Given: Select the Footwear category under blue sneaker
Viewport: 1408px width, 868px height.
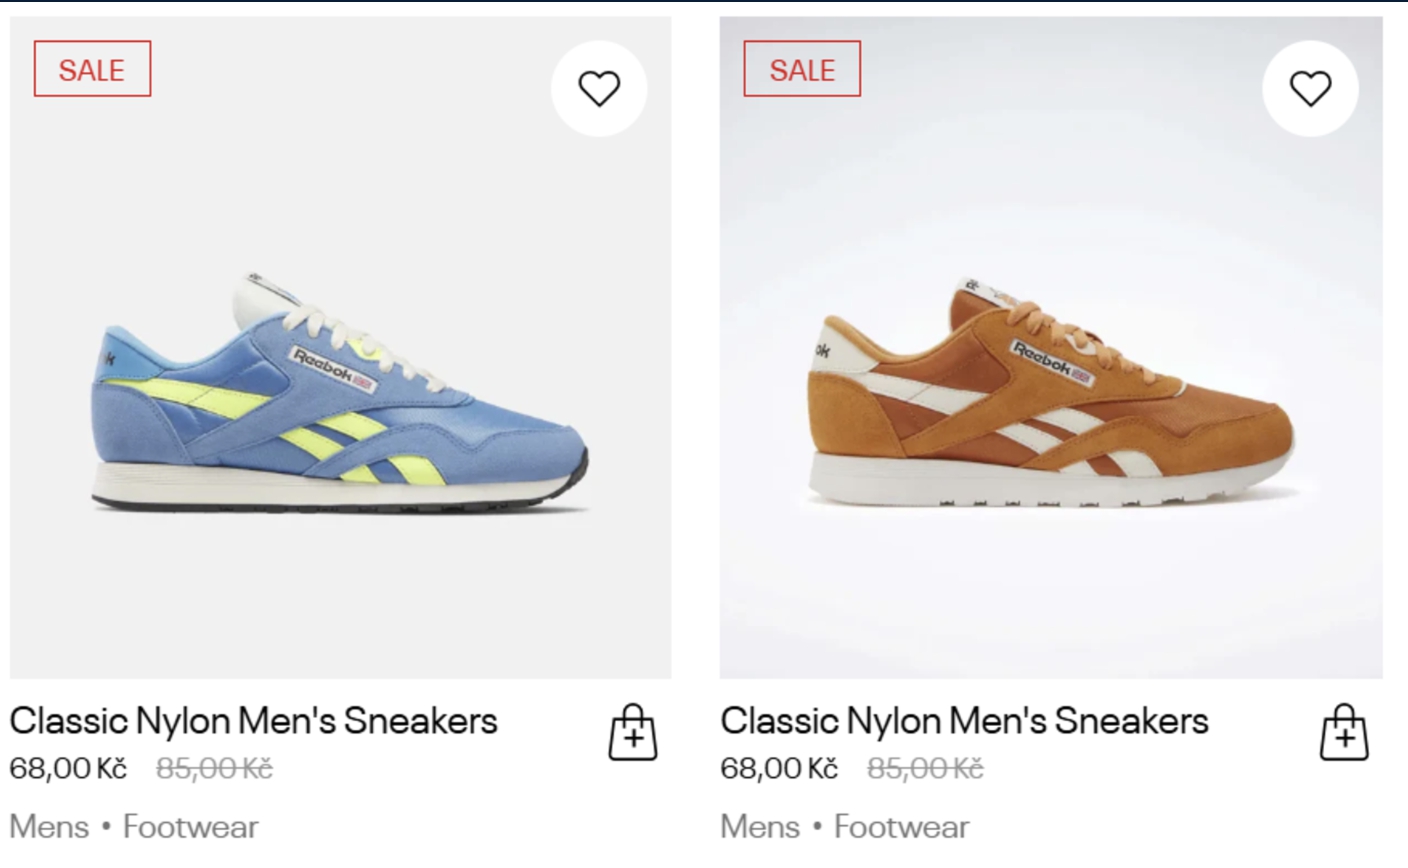Looking at the screenshot, I should click(190, 827).
